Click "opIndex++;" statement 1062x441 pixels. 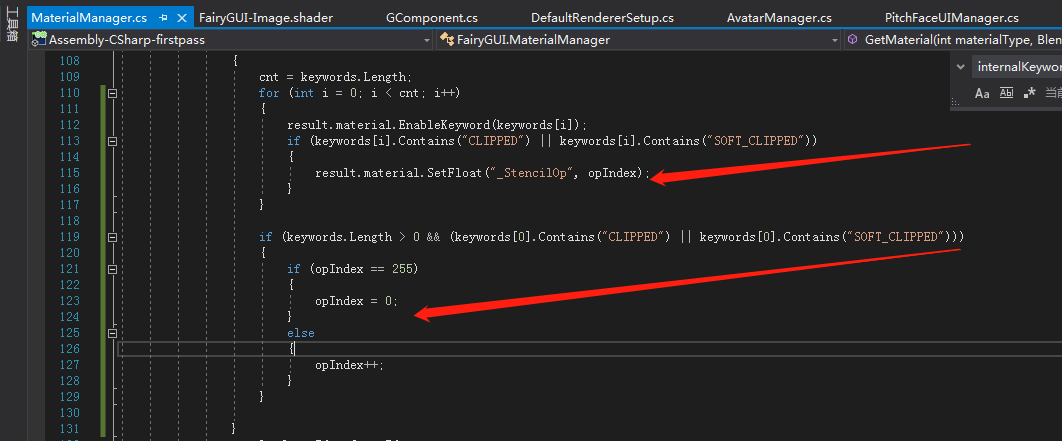tap(349, 364)
